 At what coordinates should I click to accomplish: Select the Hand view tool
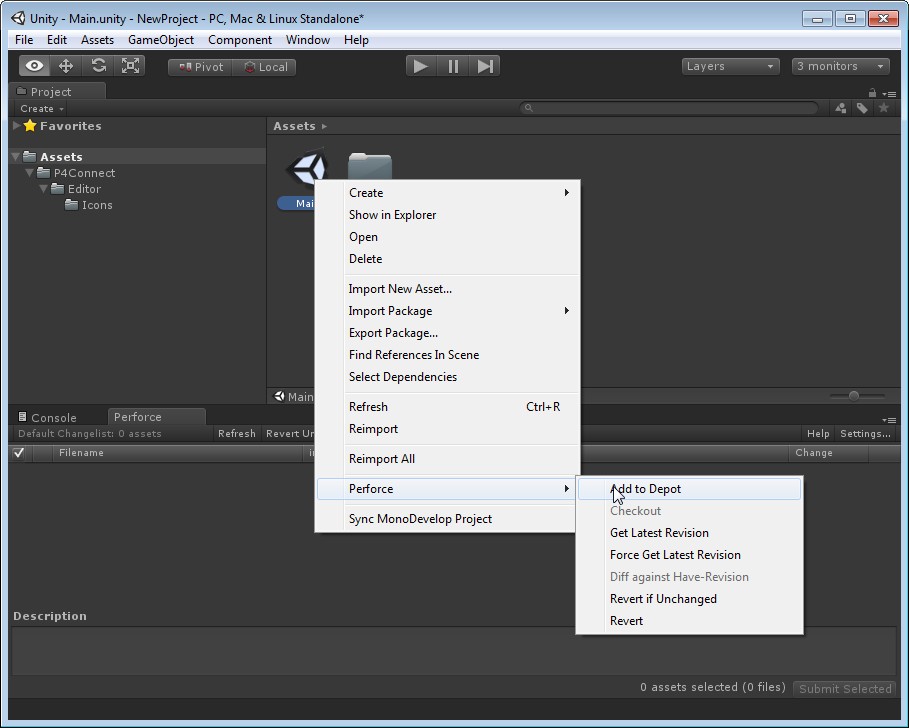pos(34,66)
